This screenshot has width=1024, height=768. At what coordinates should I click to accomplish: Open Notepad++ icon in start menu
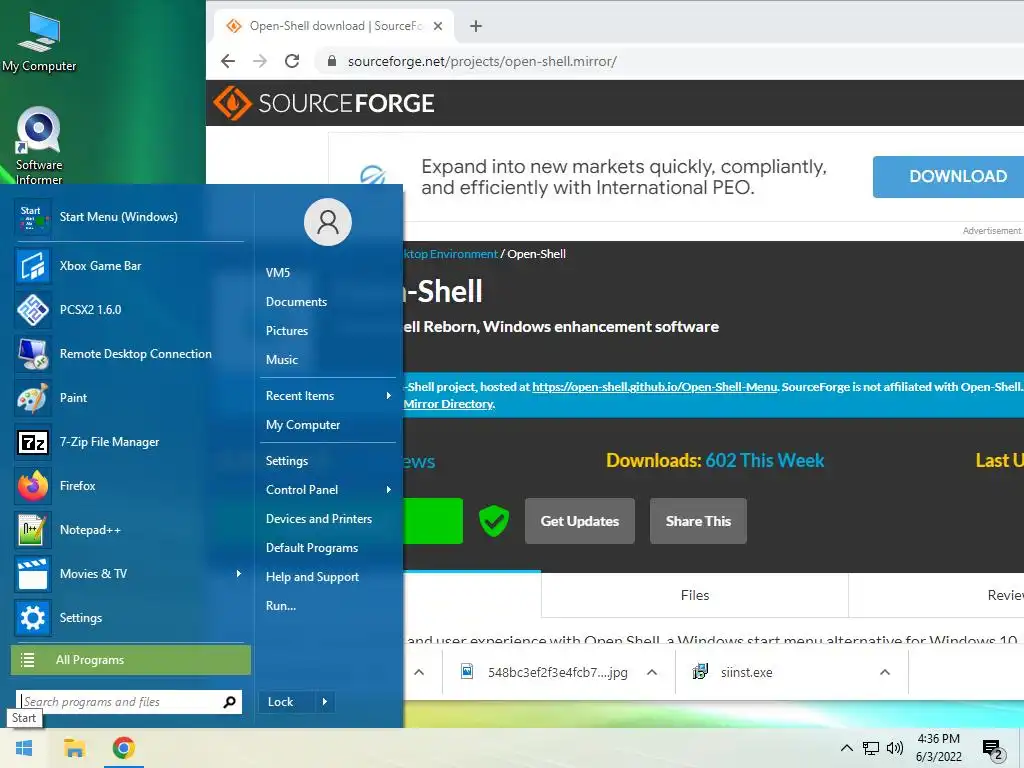point(33,530)
